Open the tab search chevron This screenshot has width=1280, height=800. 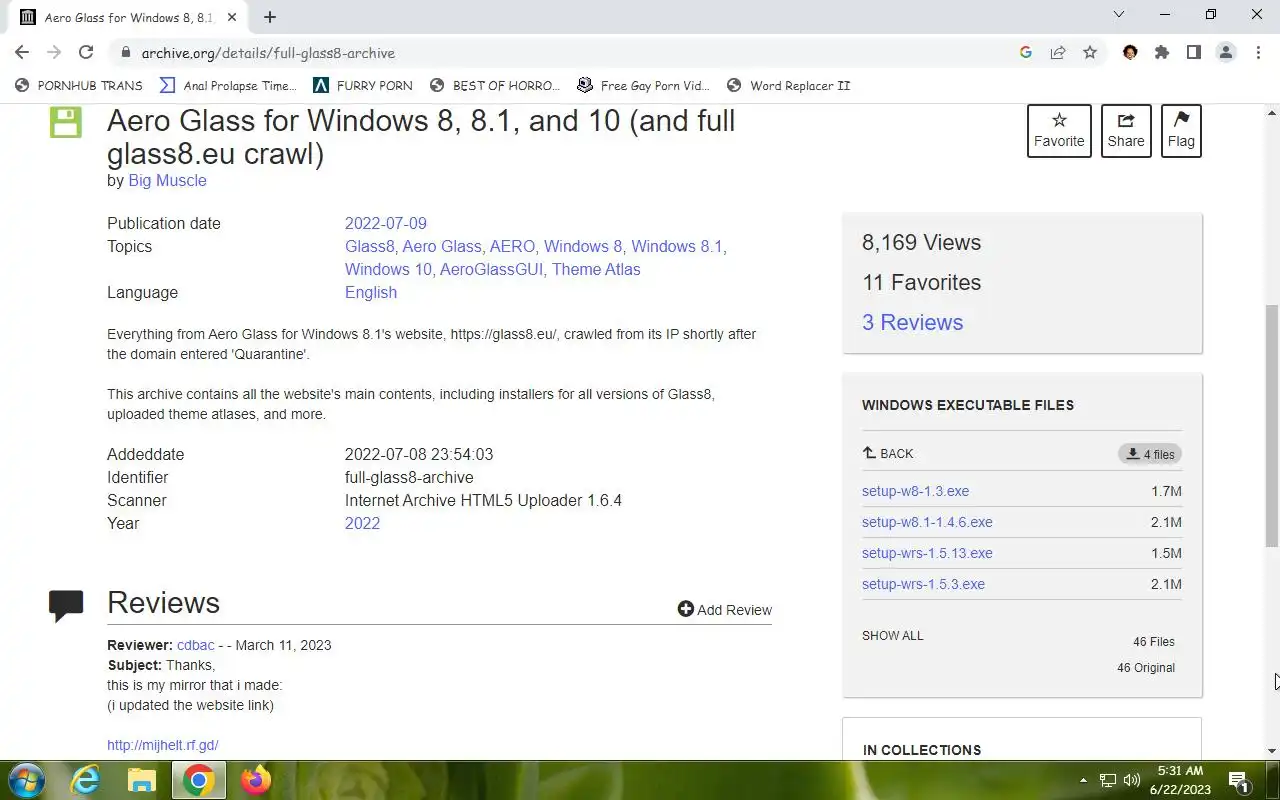(1119, 15)
